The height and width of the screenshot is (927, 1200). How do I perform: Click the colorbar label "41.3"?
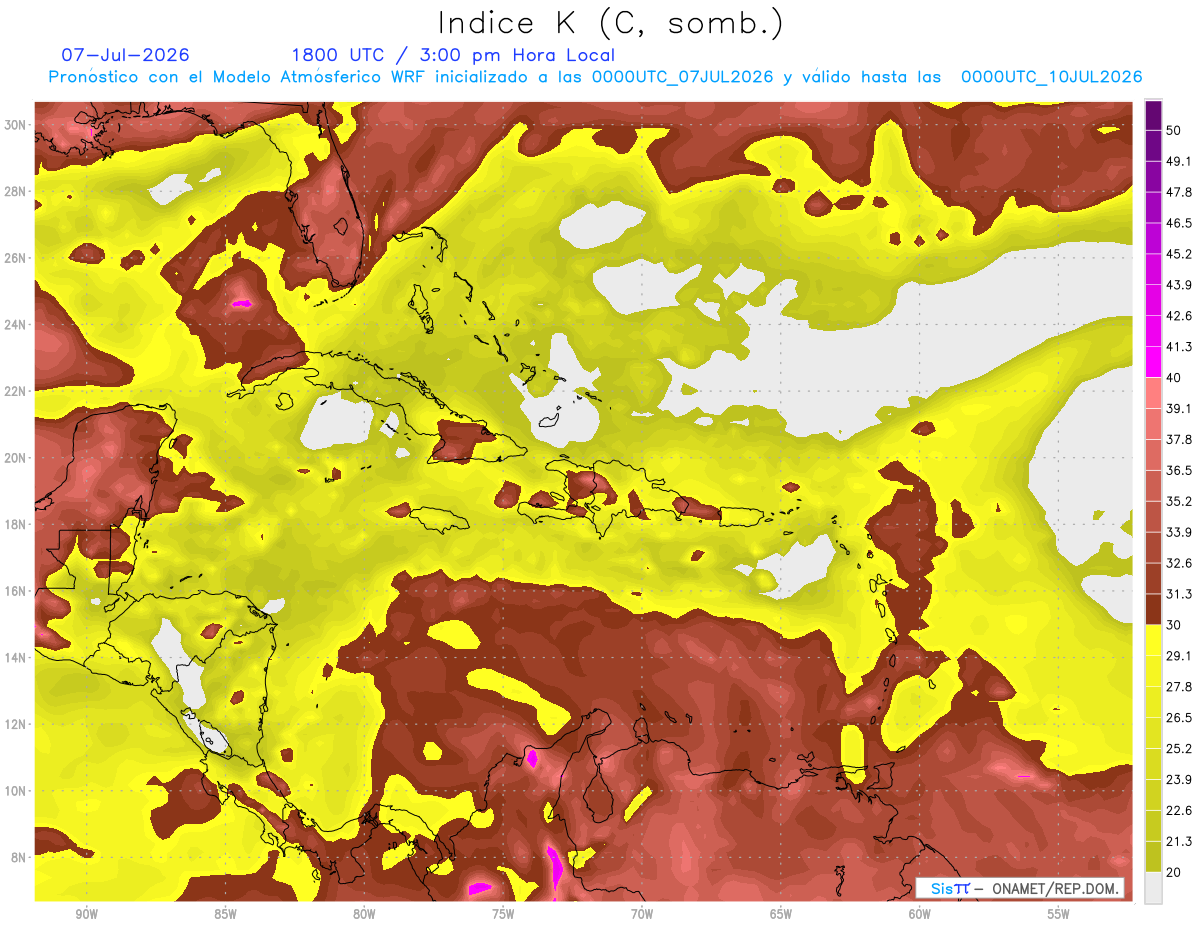pyautogui.click(x=1179, y=347)
